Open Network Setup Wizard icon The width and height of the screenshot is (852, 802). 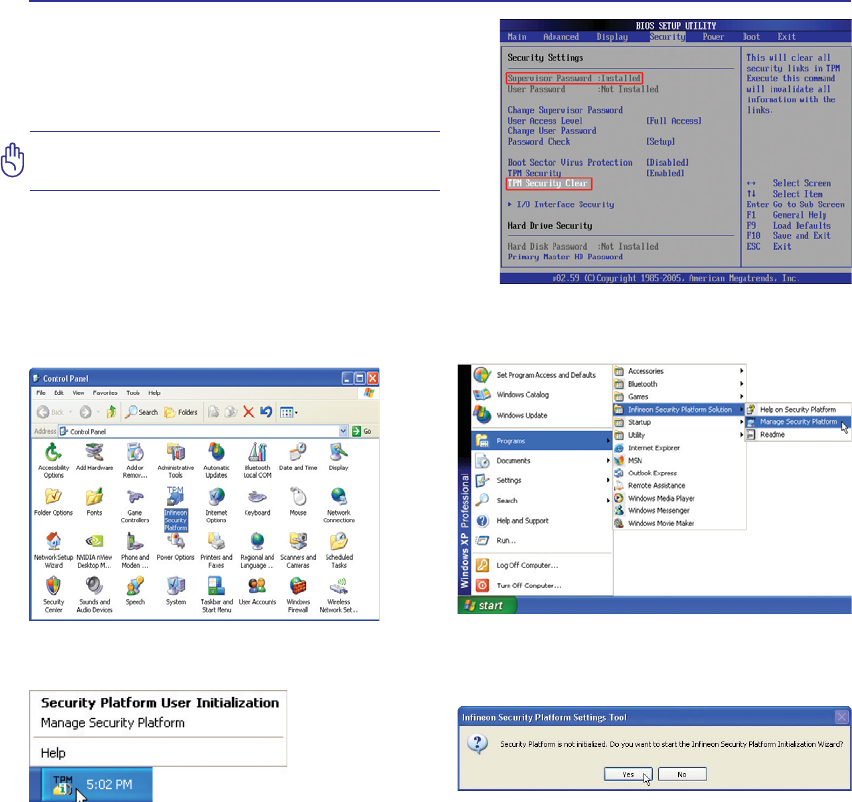(x=53, y=550)
